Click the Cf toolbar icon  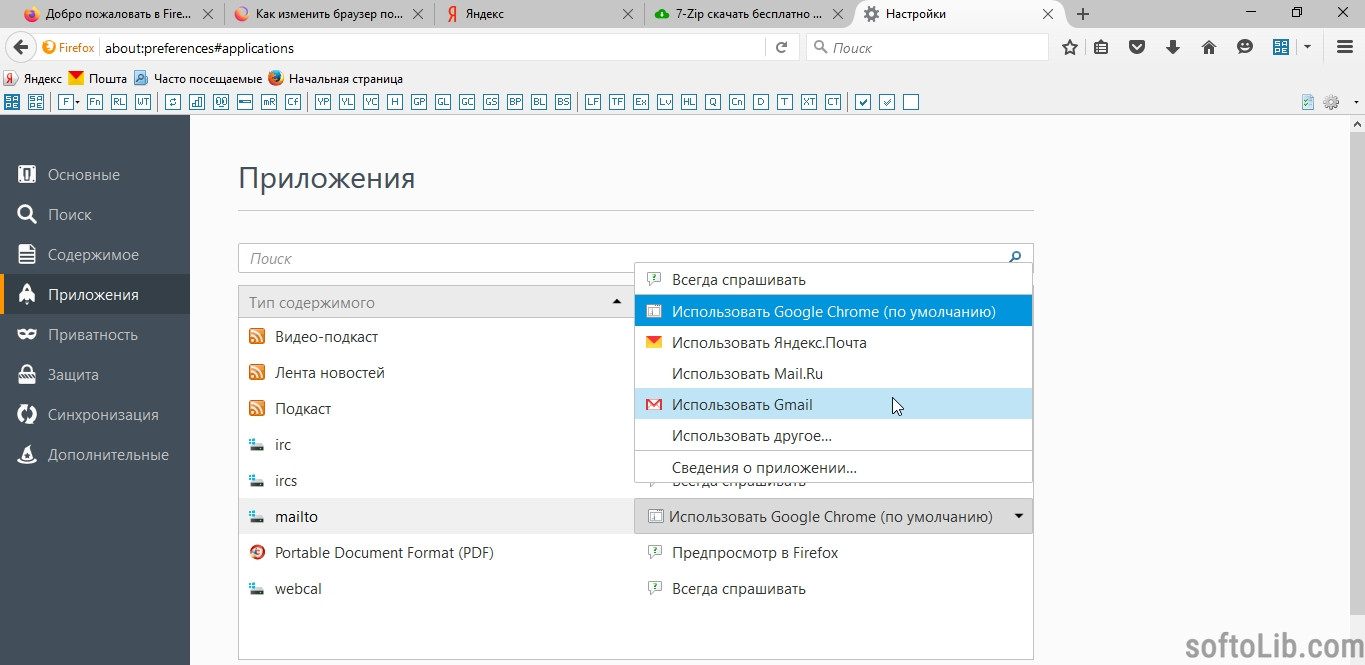pos(293,102)
